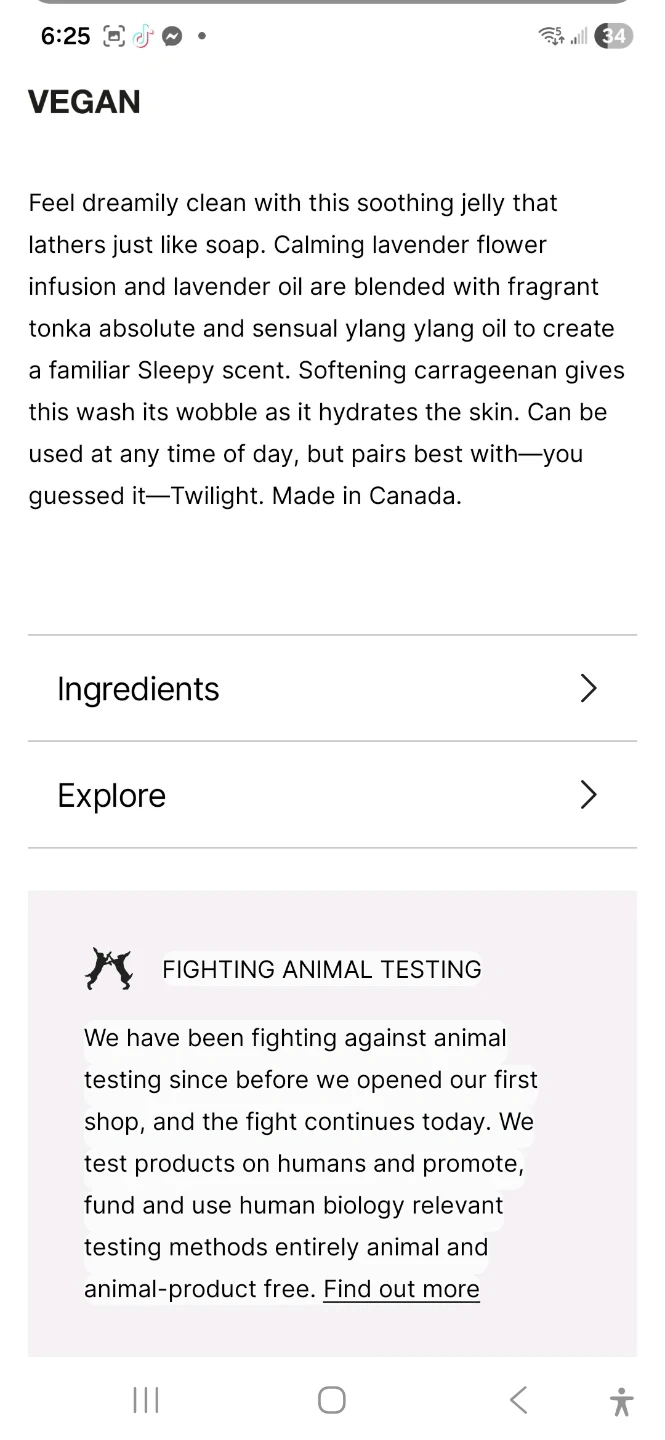Tap the Wi-Fi status icon

(551, 37)
